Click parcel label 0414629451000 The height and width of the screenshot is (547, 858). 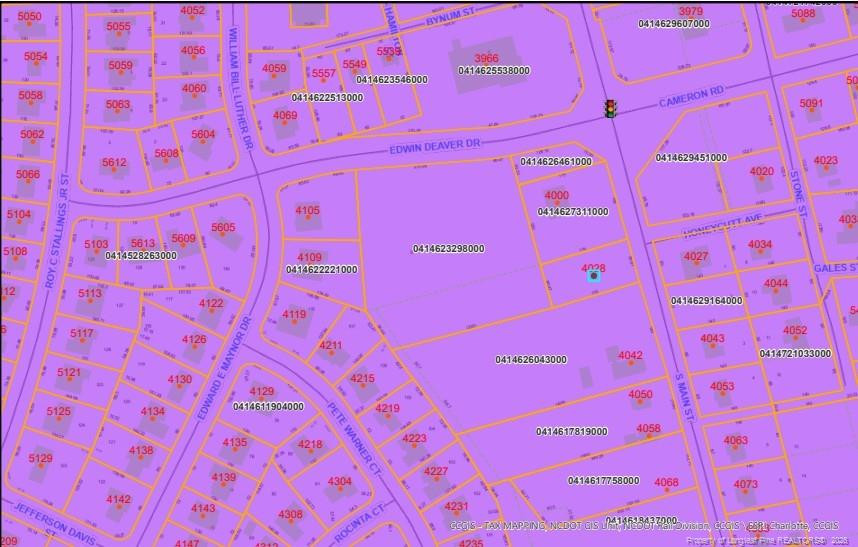691,158
